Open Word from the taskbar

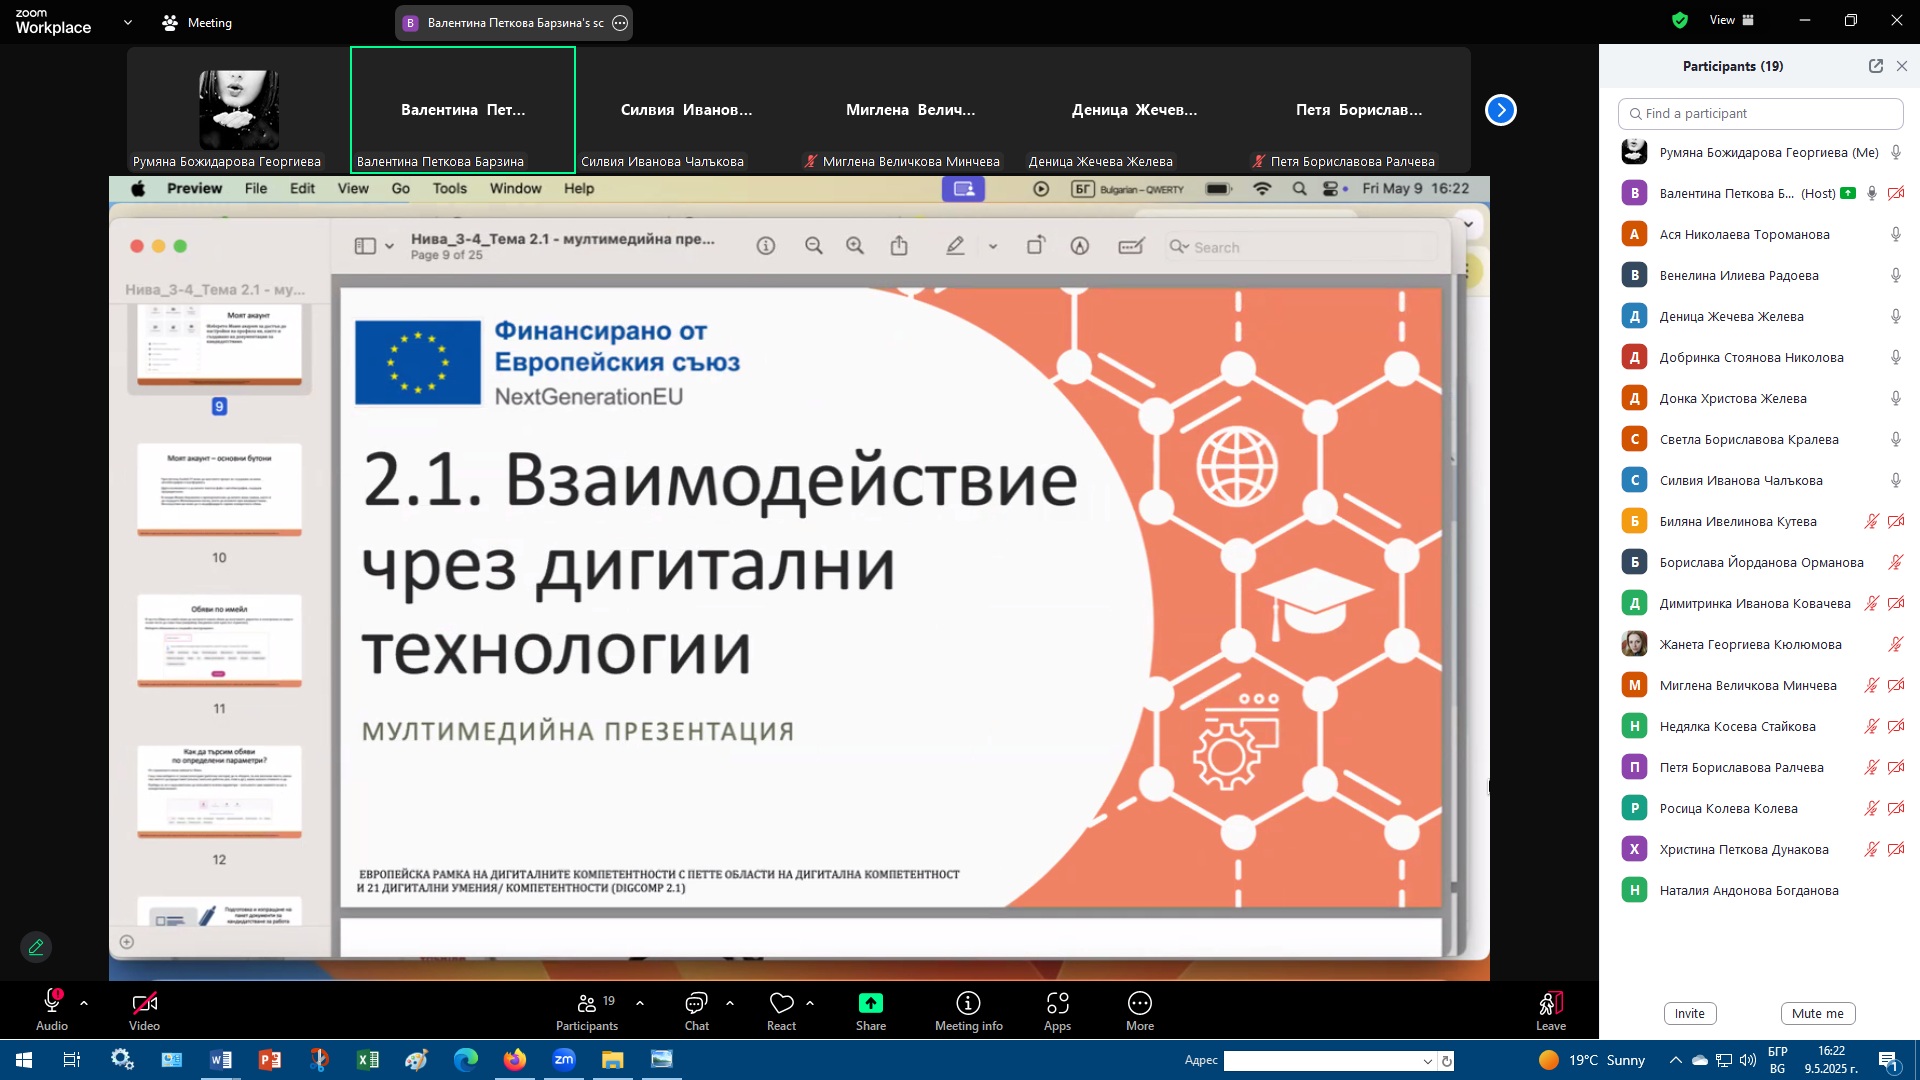(221, 1060)
